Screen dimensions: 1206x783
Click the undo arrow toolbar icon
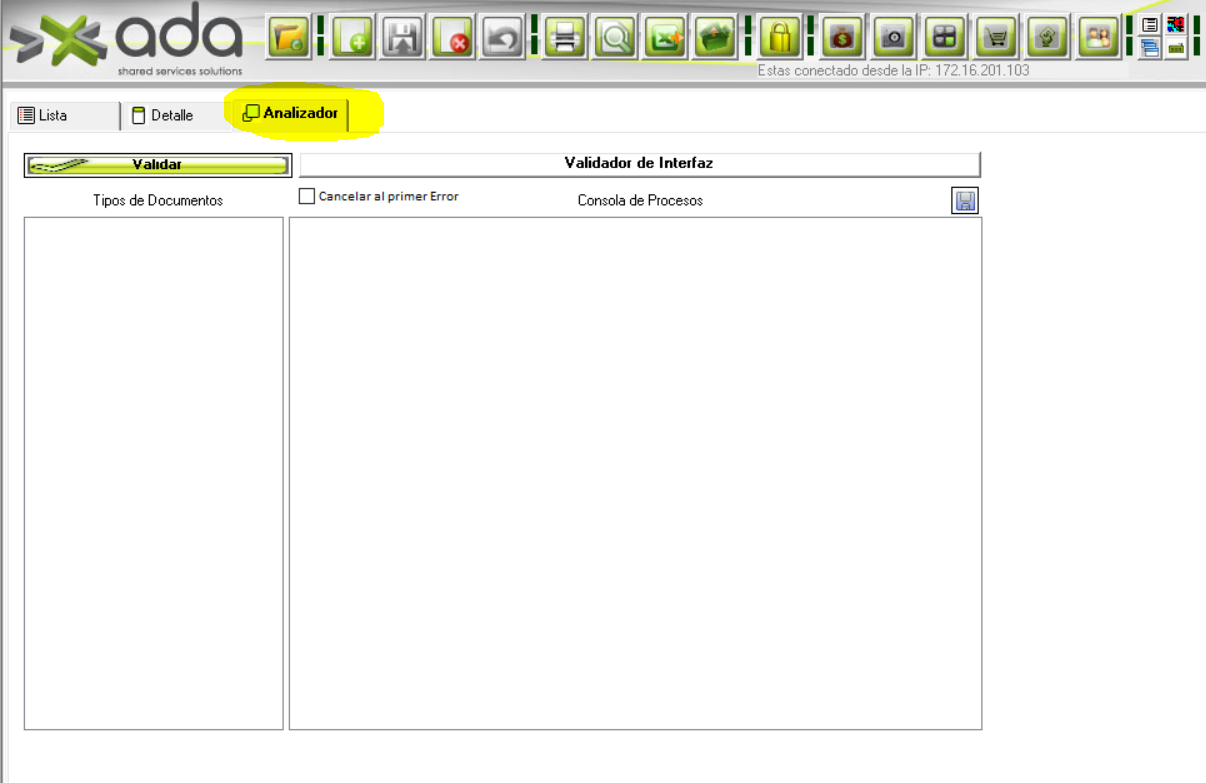tap(504, 38)
